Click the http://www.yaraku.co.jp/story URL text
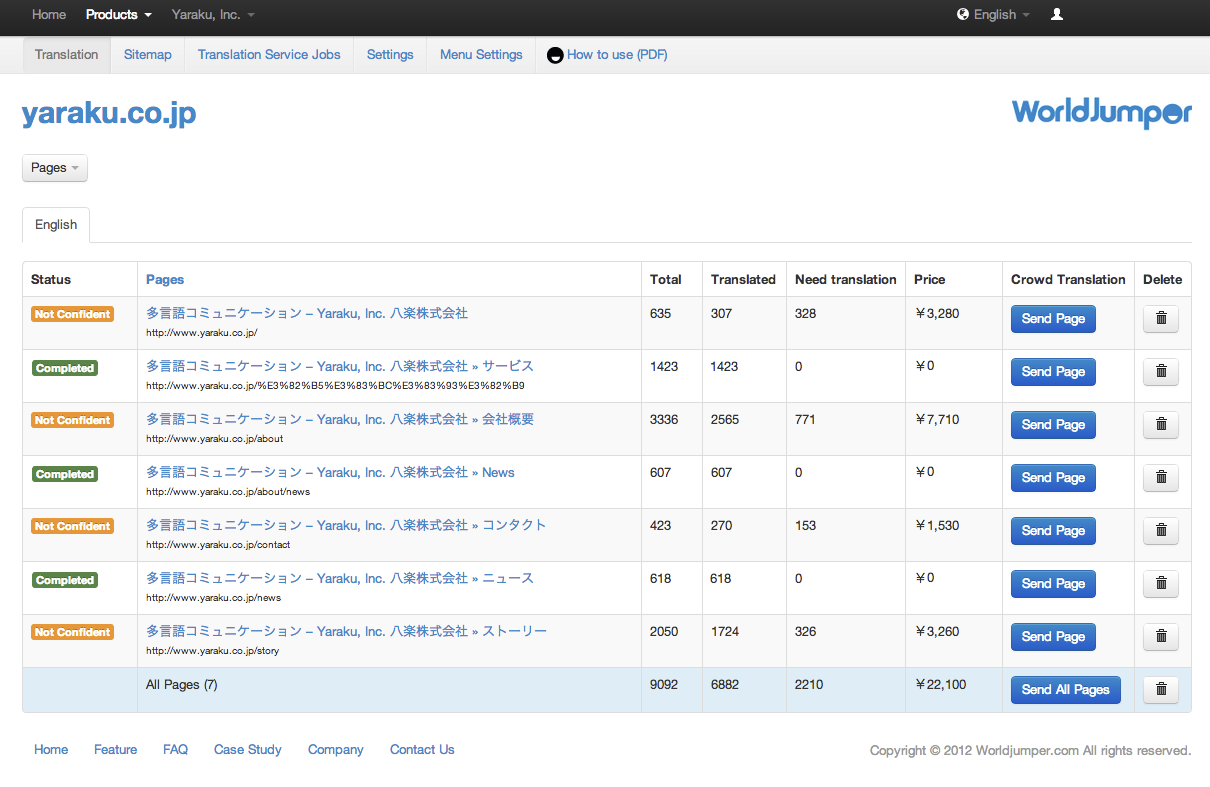Screen dimensions: 1210x787 pos(213,651)
